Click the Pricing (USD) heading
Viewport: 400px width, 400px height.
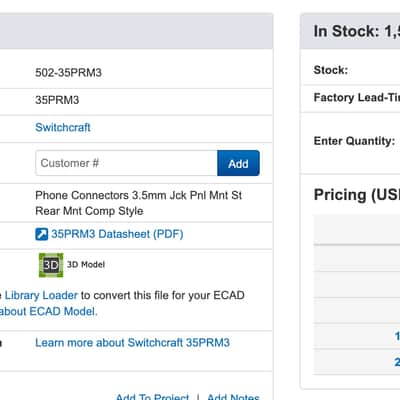coord(357,195)
